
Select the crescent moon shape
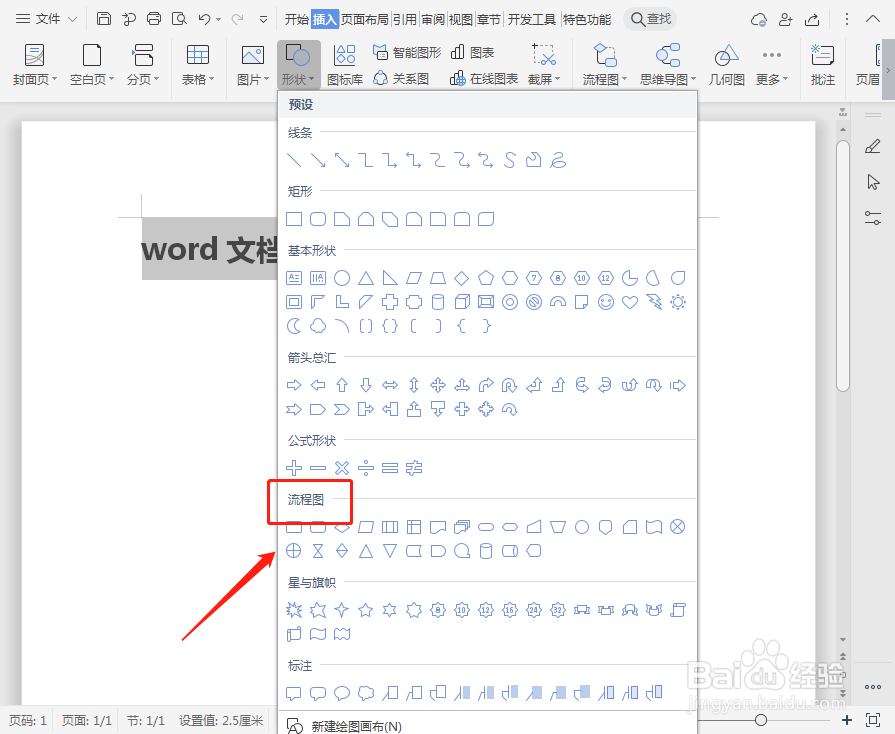[x=294, y=326]
